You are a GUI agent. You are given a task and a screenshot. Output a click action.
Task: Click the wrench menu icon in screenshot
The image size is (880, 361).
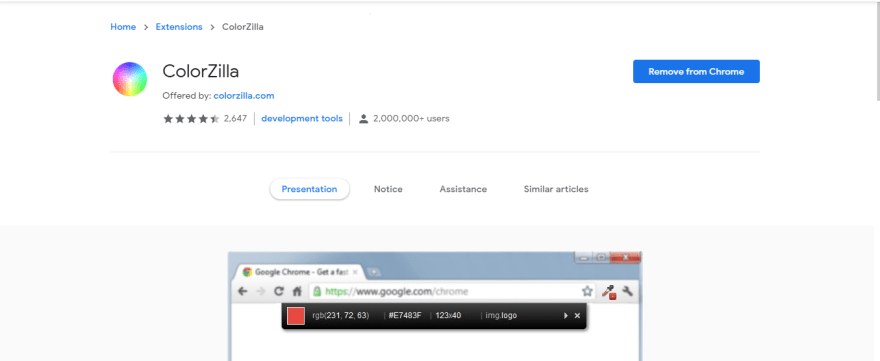[627, 291]
